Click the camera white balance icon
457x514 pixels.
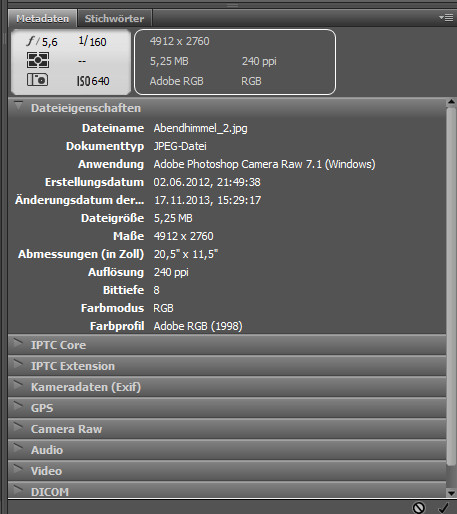(x=37, y=80)
